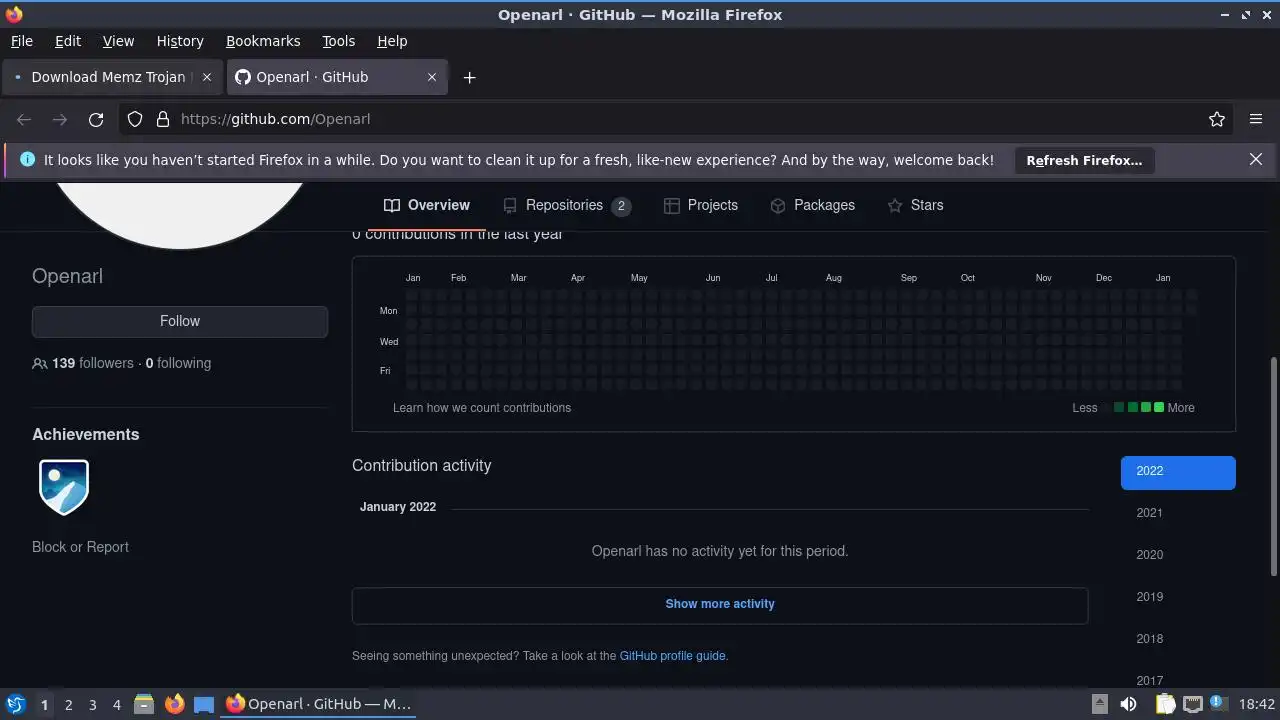This screenshot has height=720, width=1280.
Task: Click the Packages cube icon
Action: pos(778,205)
